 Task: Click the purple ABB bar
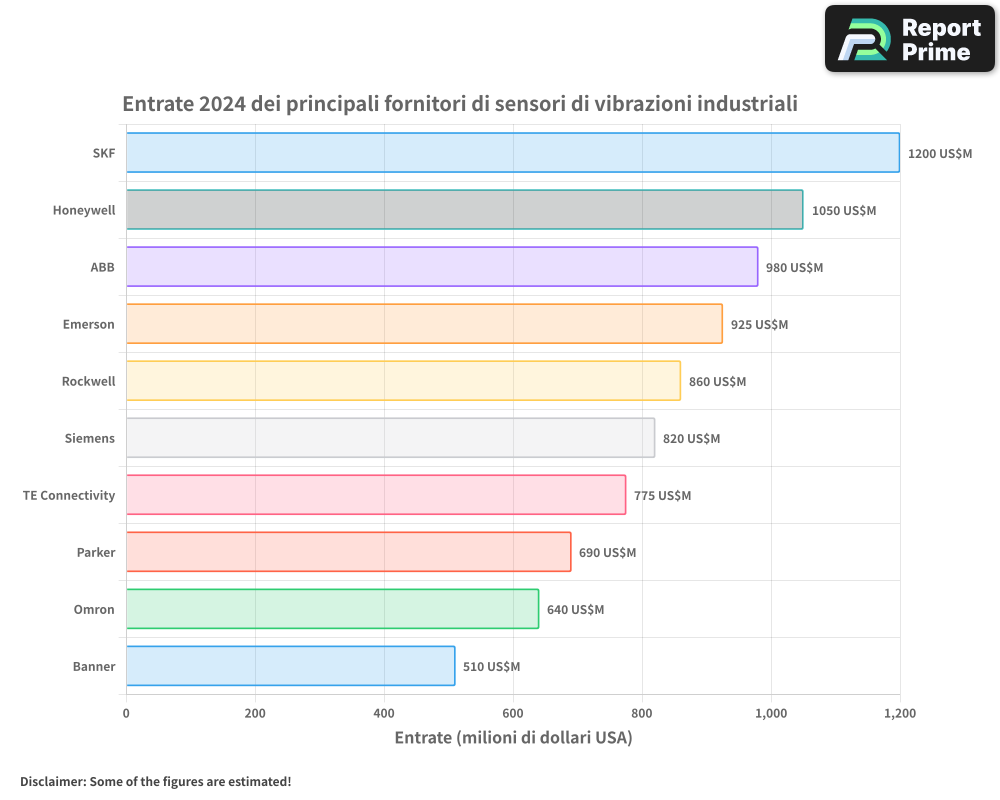[441, 267]
